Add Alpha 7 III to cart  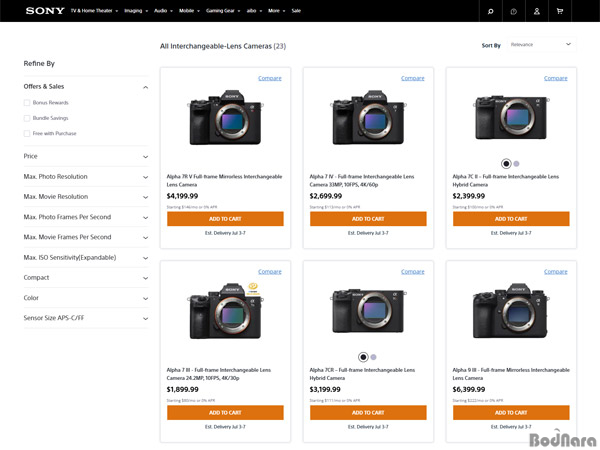click(225, 412)
